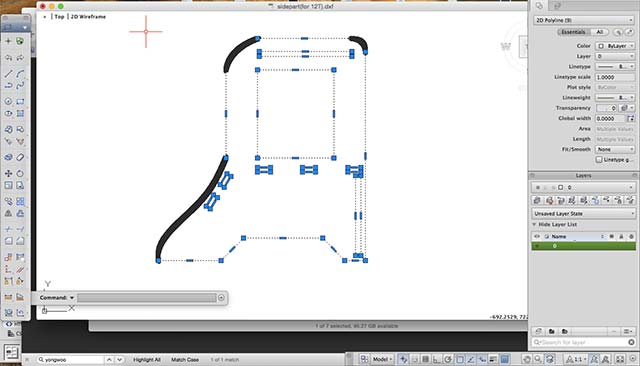The height and width of the screenshot is (366, 640).
Task: Toggle Snap mode in status bar
Action: tap(415, 359)
